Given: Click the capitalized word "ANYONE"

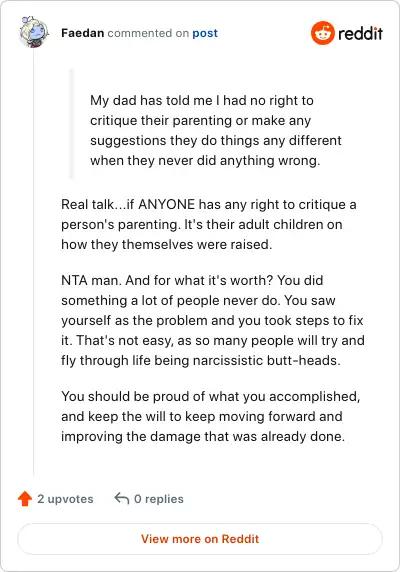Looking at the screenshot, I should 166,204.
